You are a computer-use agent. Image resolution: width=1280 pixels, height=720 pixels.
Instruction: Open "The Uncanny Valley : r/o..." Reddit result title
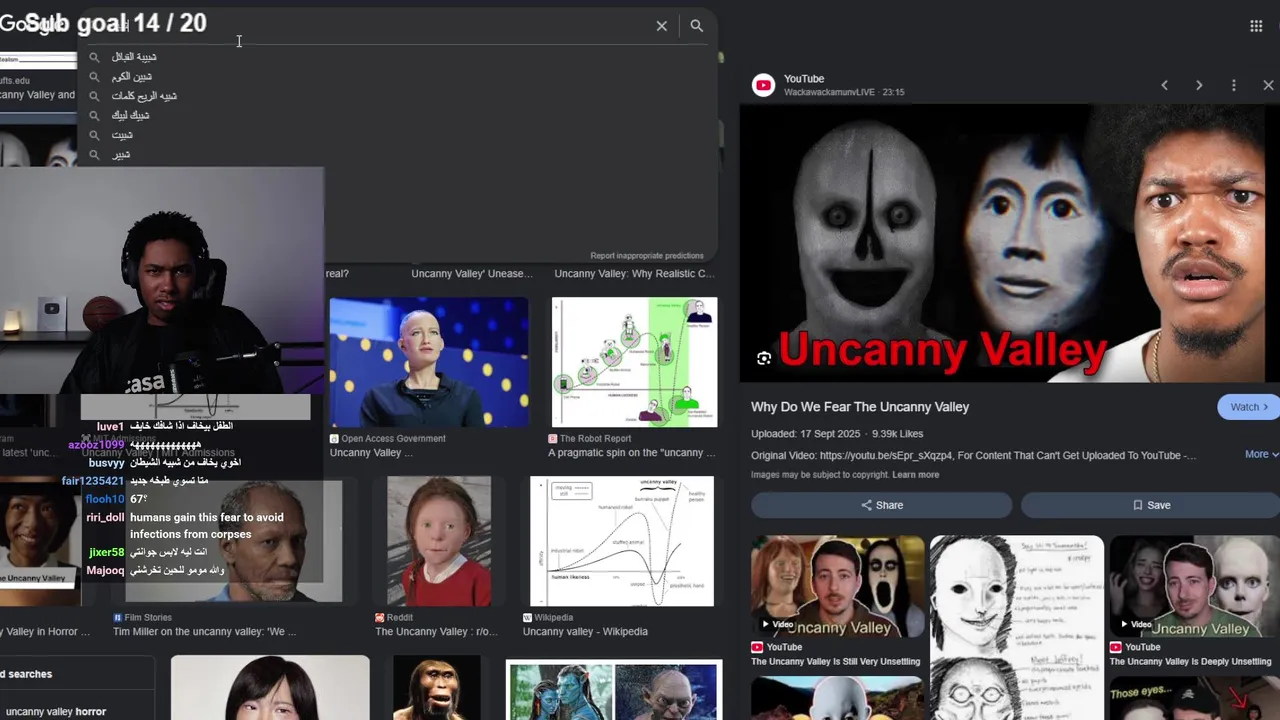pyautogui.click(x=436, y=632)
